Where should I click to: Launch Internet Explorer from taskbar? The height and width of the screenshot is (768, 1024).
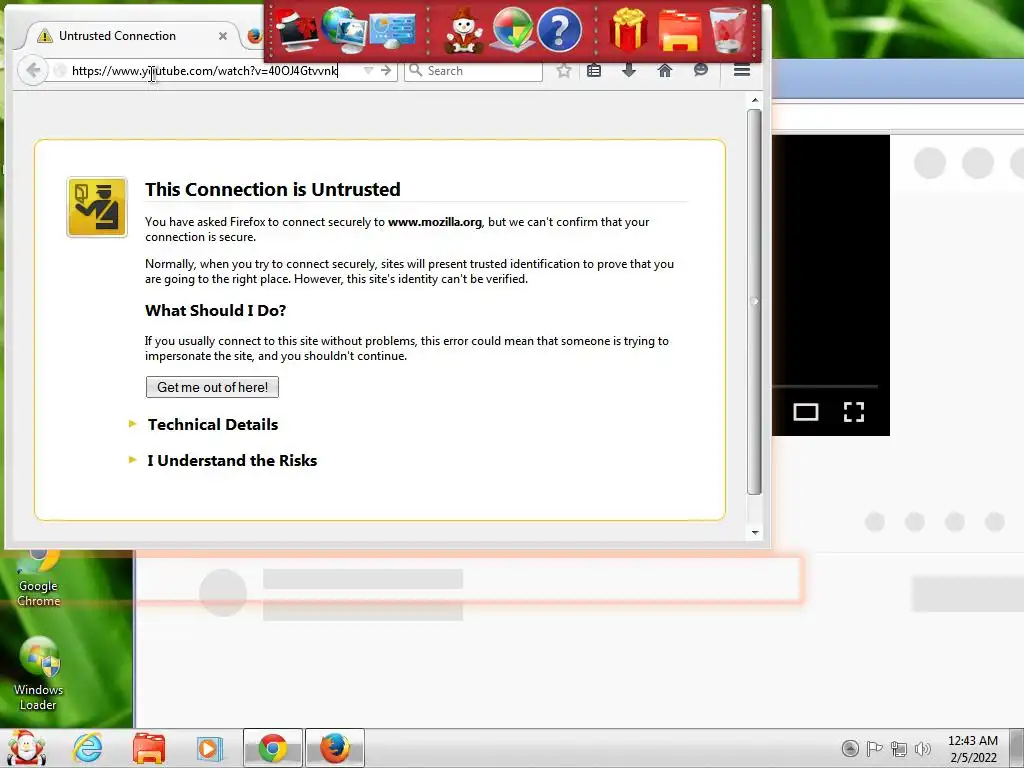click(88, 748)
